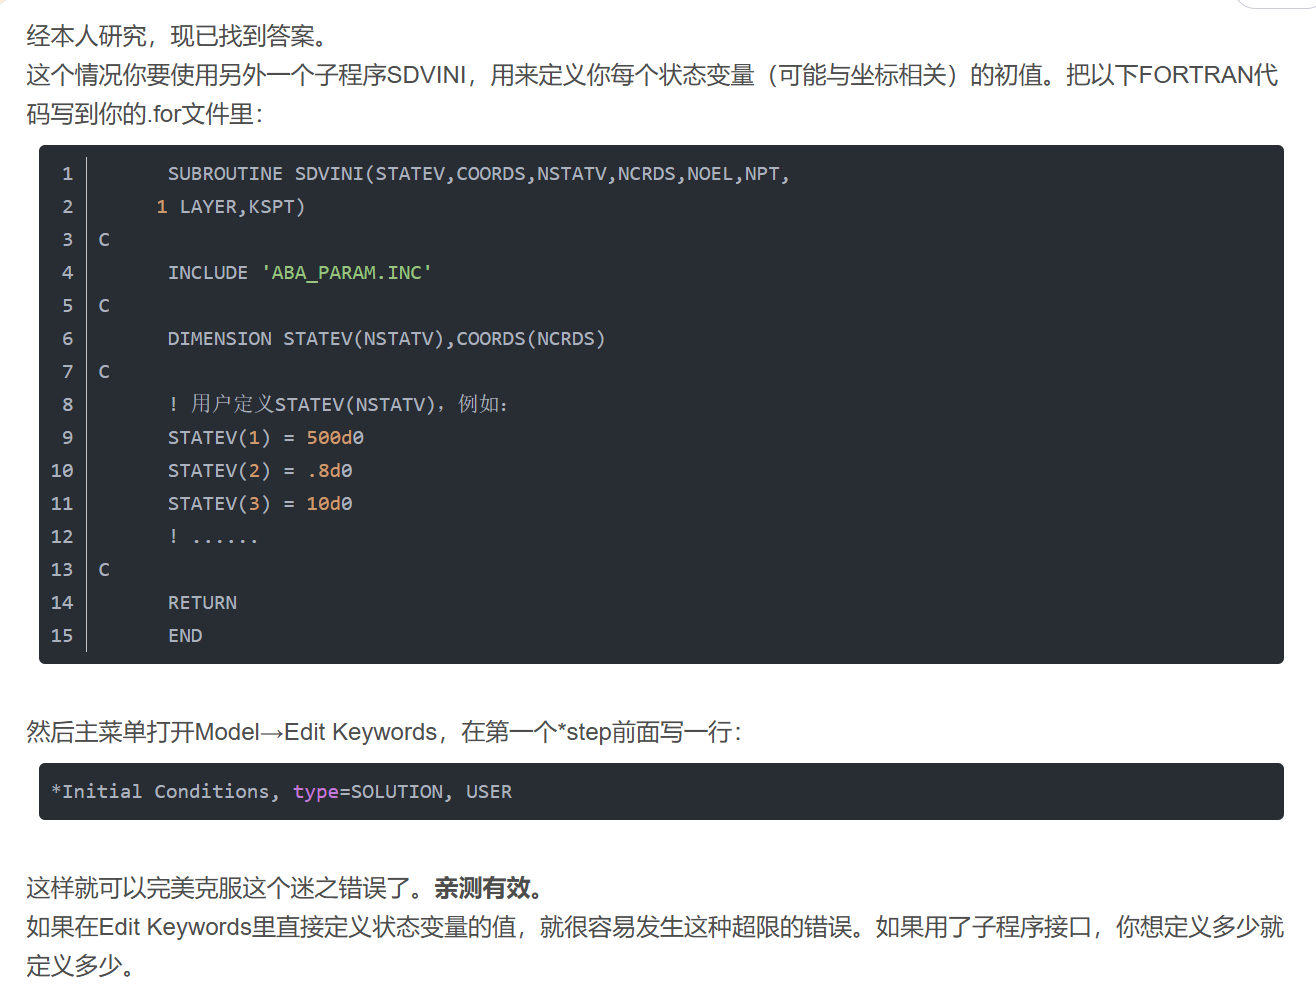
Task: Click '*Initial Conditions' in the second code block
Action: (x=160, y=792)
